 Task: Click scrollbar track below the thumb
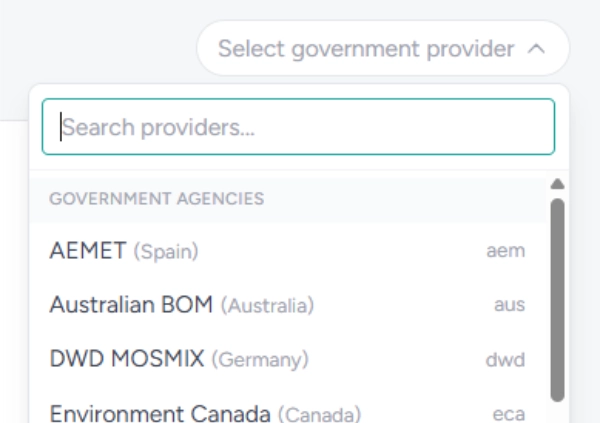pos(558,412)
